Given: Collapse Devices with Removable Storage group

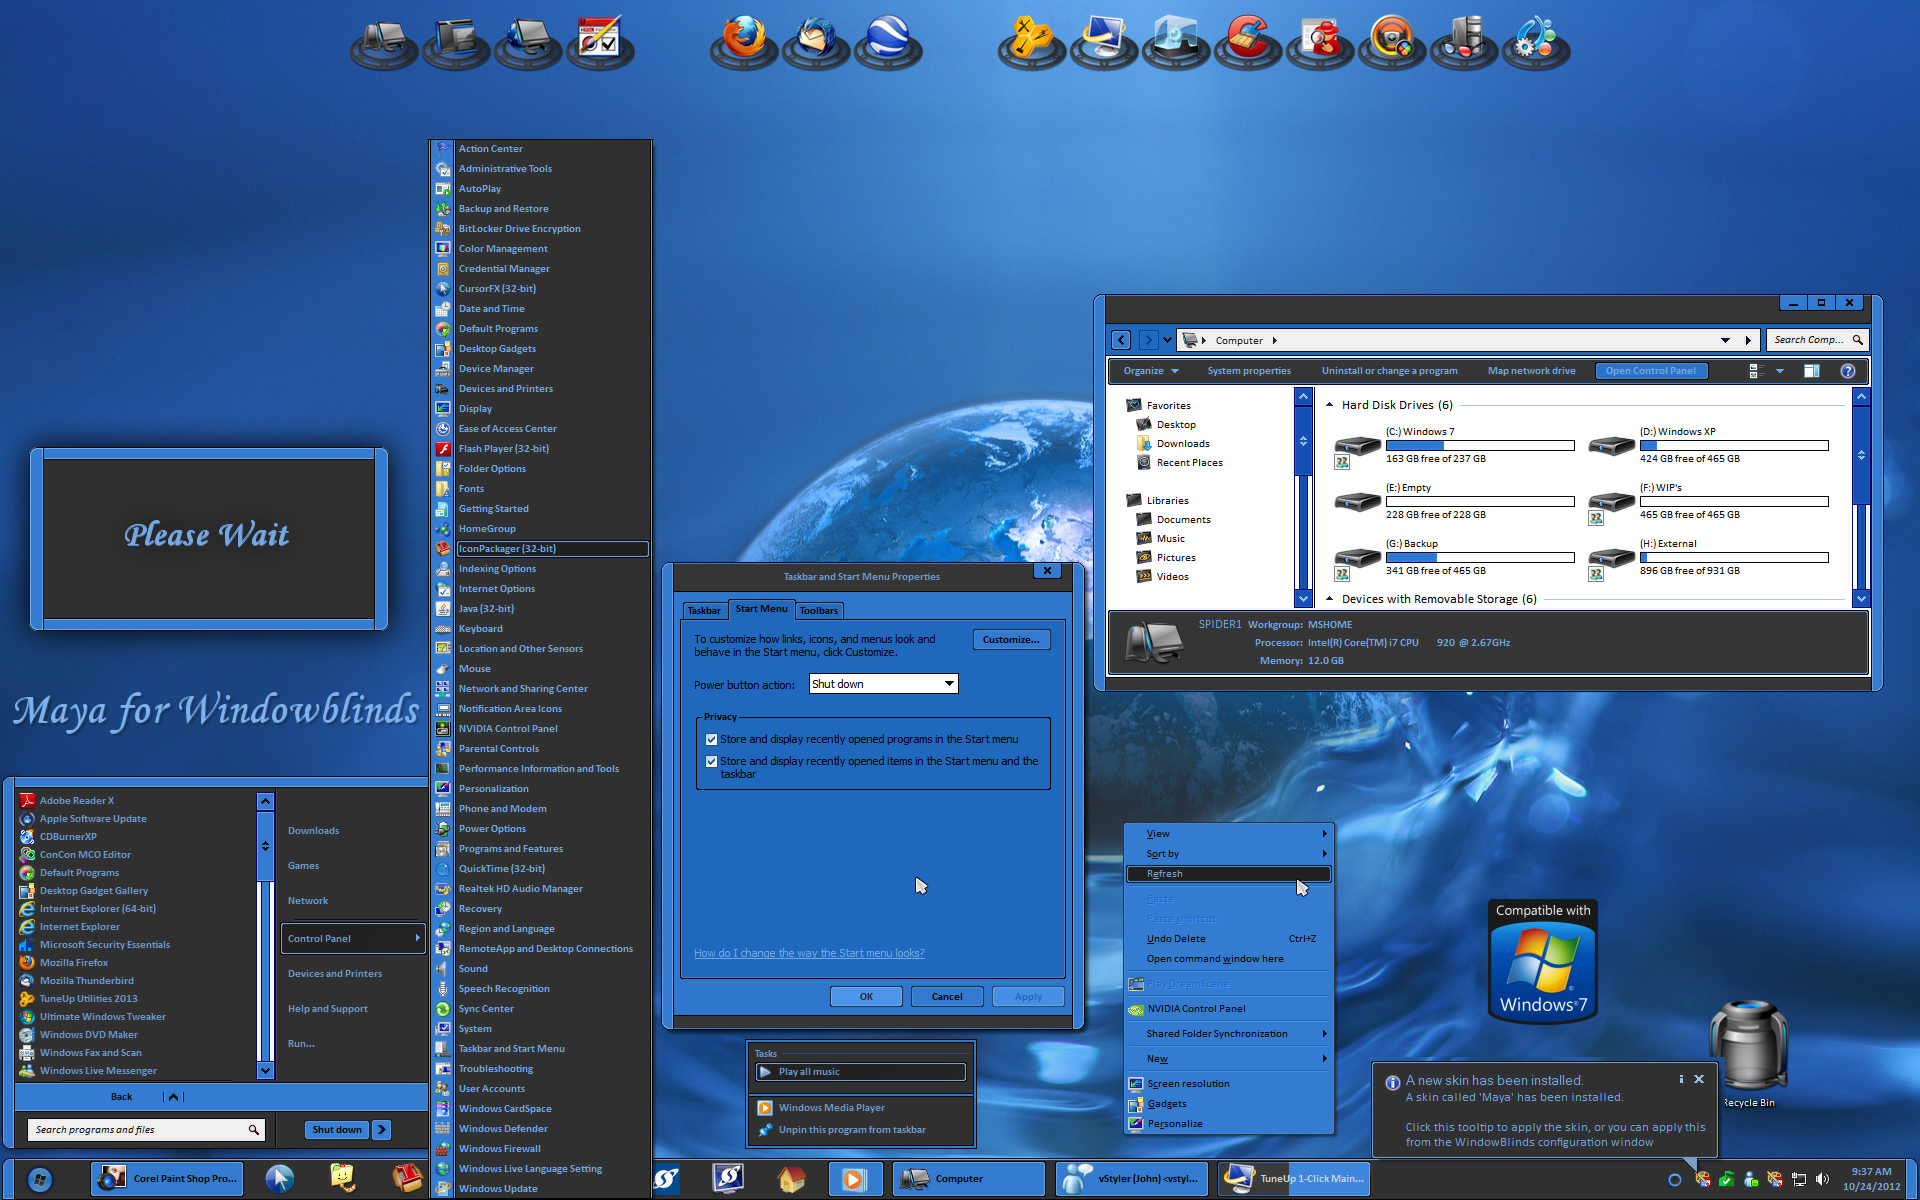Looking at the screenshot, I should (x=1329, y=599).
